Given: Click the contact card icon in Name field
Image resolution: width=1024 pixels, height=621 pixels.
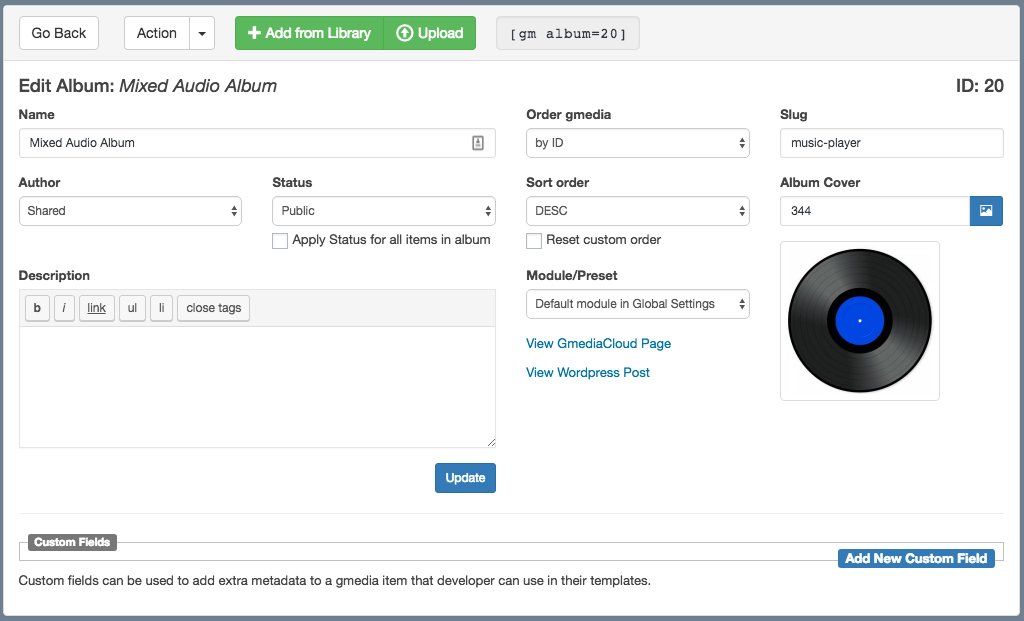Looking at the screenshot, I should pos(478,143).
